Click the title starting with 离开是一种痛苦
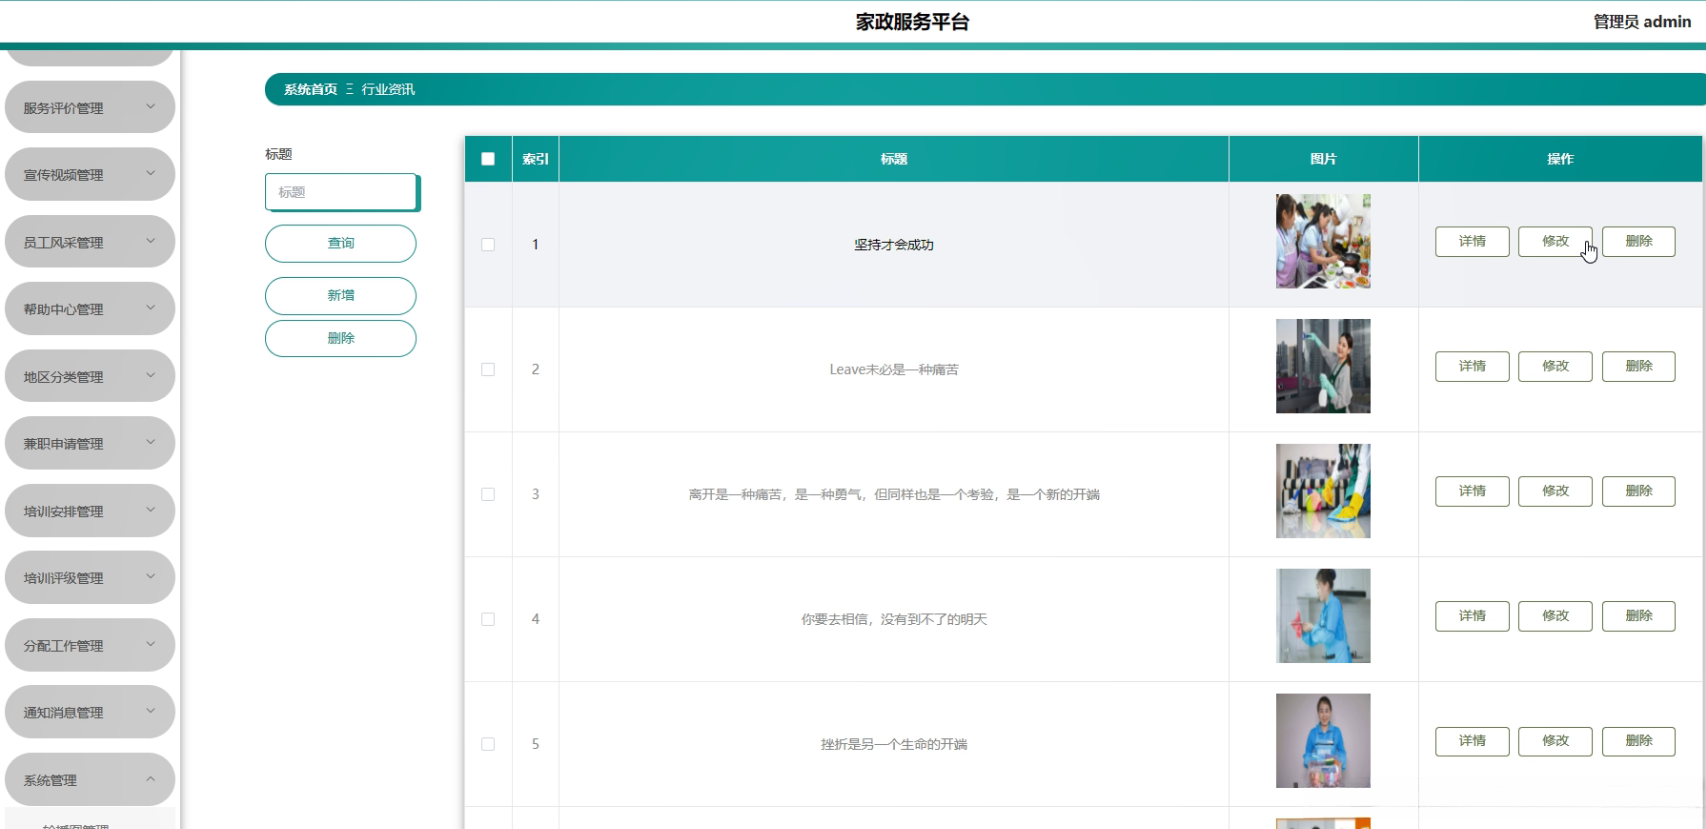Image resolution: width=1706 pixels, height=829 pixels. [894, 495]
